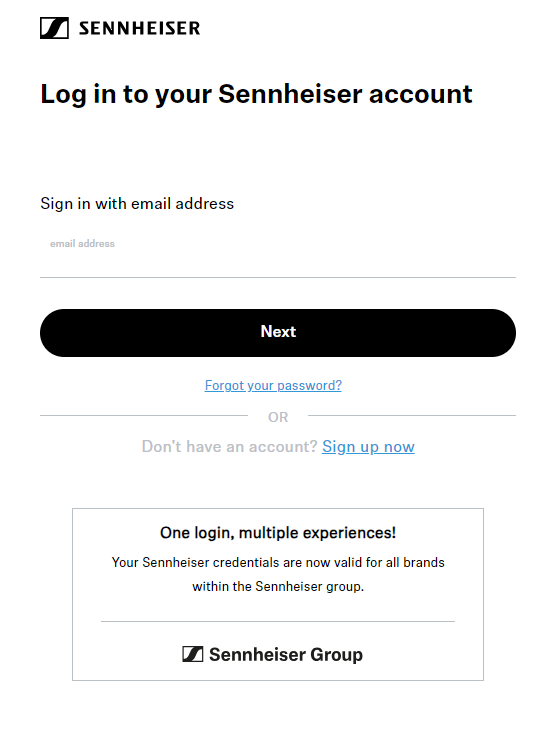
Task: Click the 'Don't have an account?' text
Action: click(x=229, y=447)
